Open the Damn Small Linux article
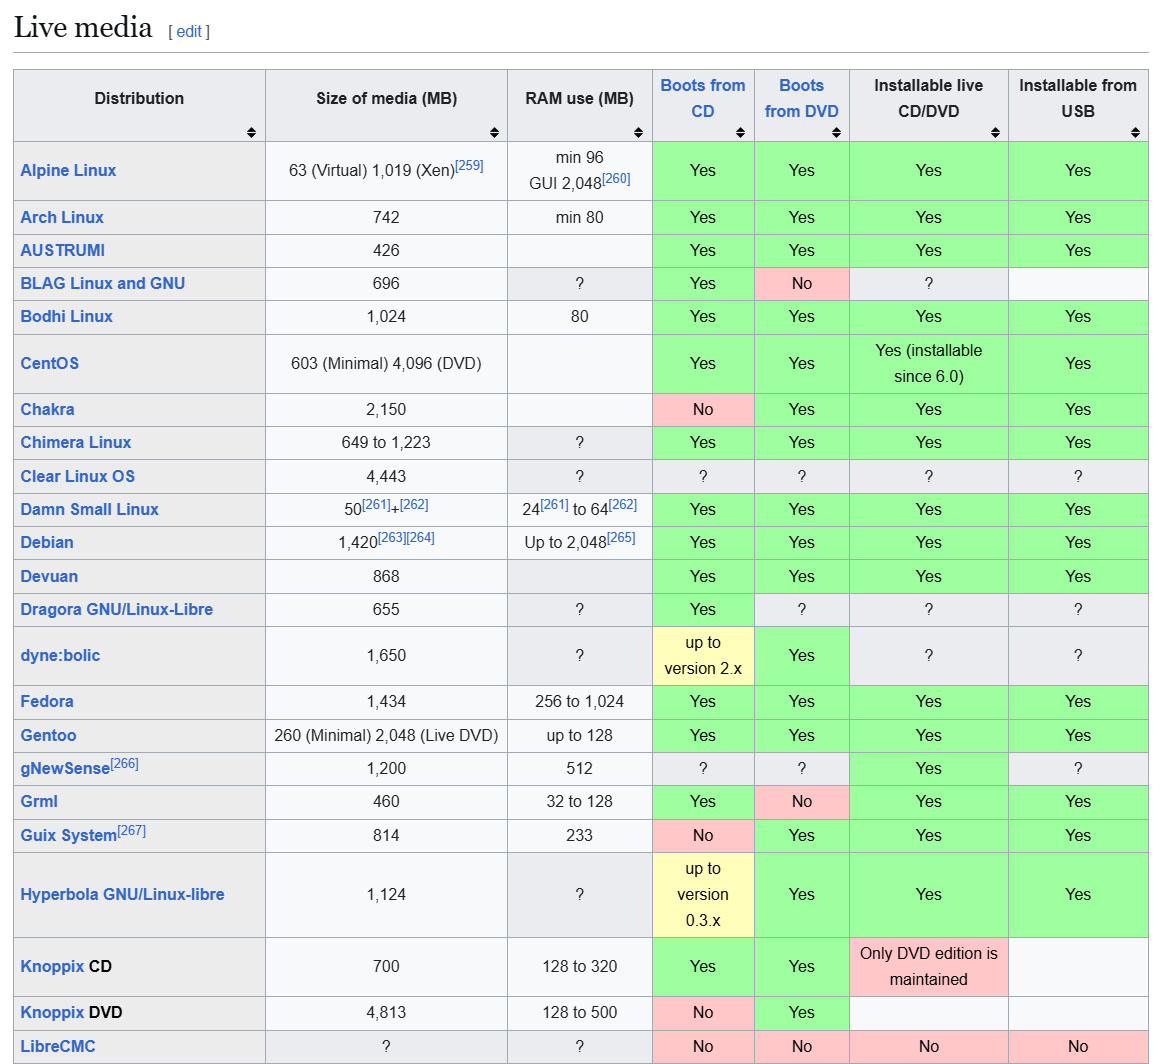The width and height of the screenshot is (1168, 1064). [x=90, y=509]
